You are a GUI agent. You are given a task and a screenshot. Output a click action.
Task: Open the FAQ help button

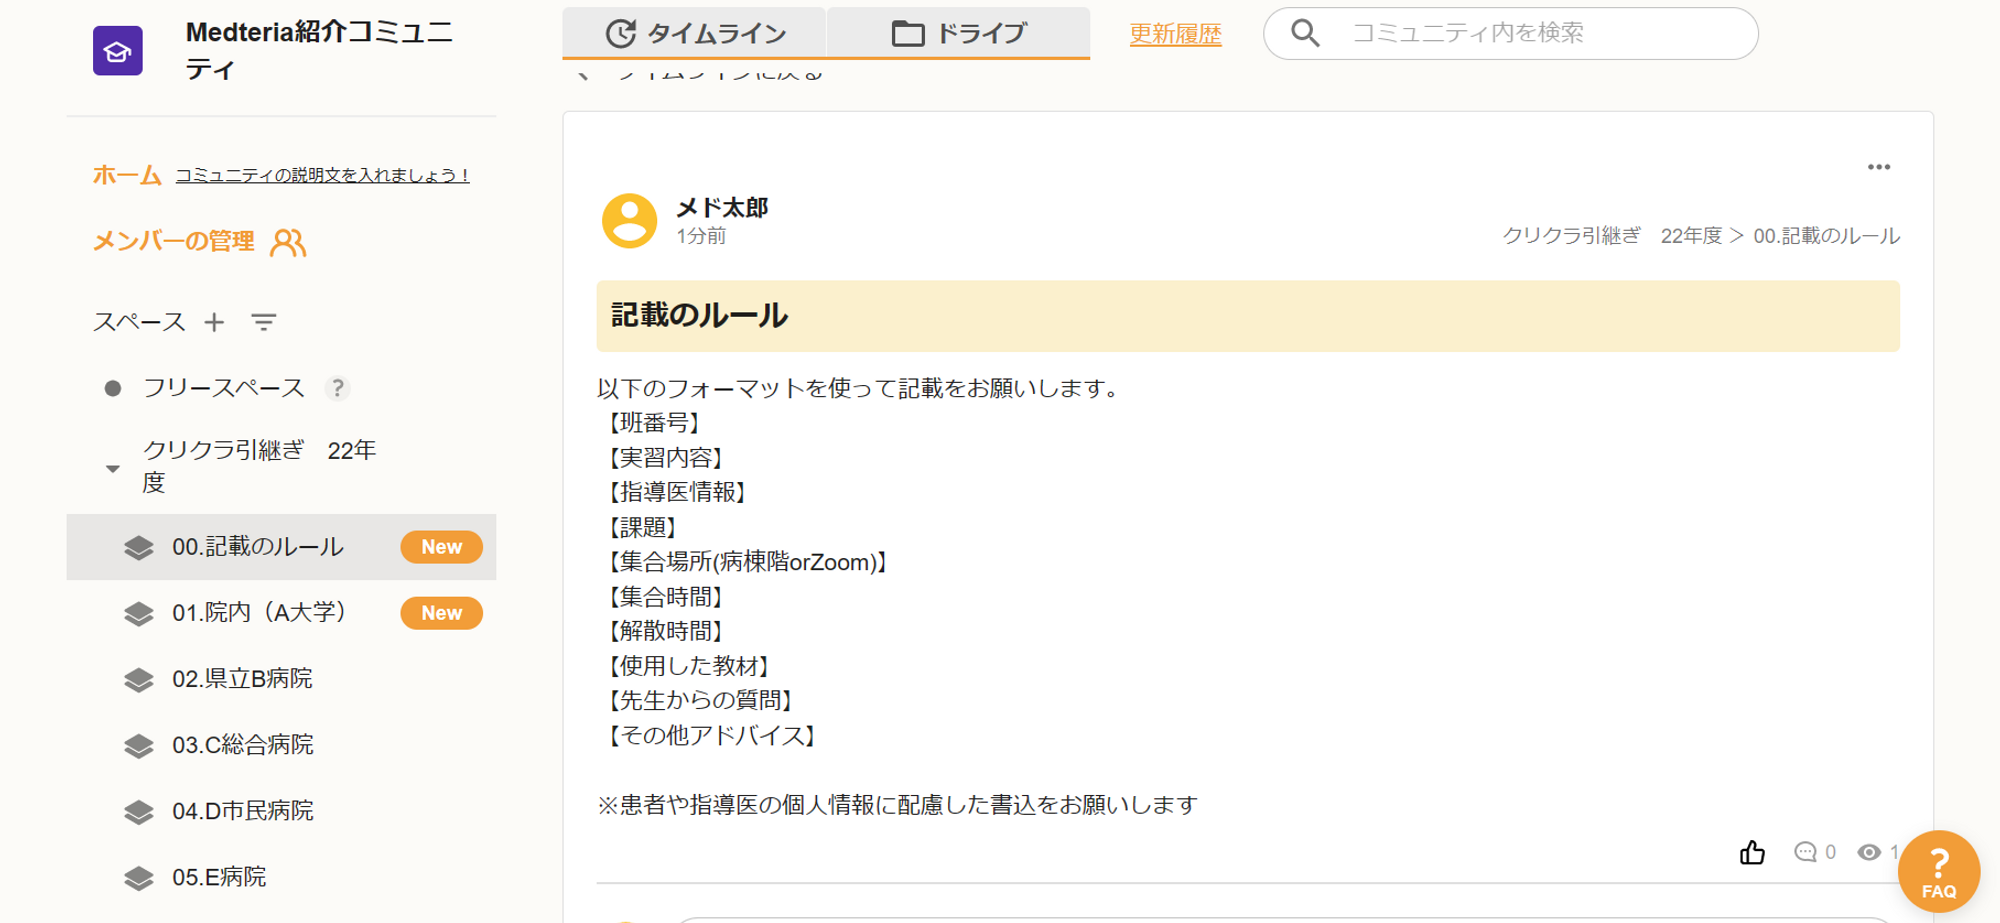click(1938, 872)
